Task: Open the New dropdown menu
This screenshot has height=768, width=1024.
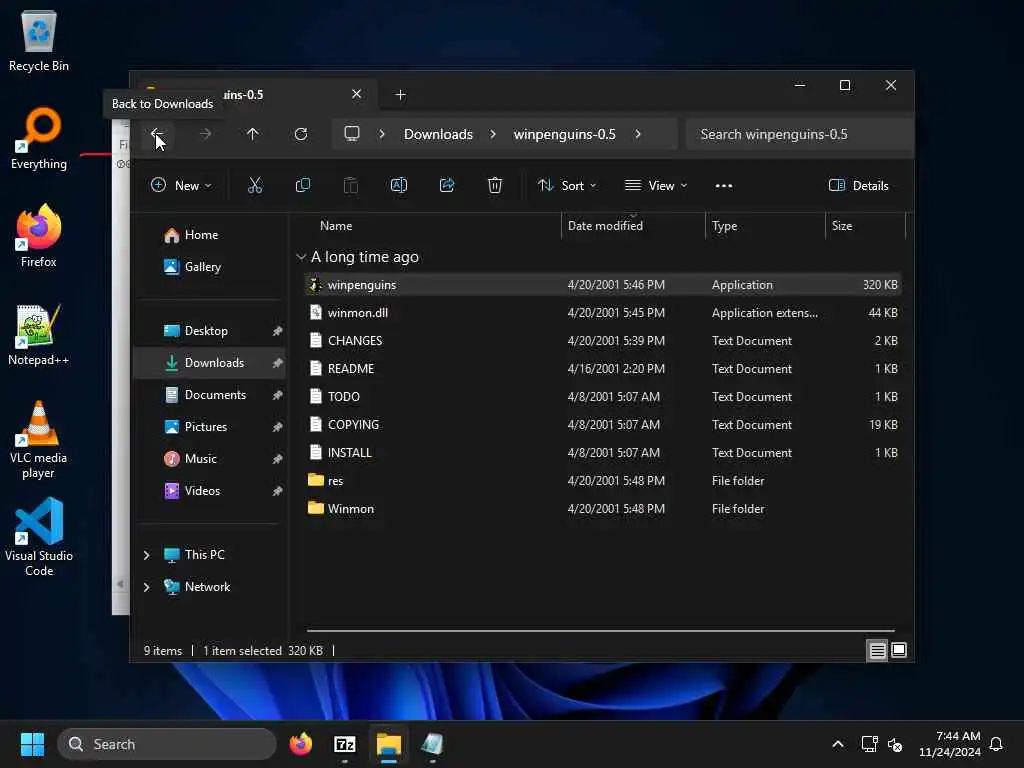Action: (181, 185)
